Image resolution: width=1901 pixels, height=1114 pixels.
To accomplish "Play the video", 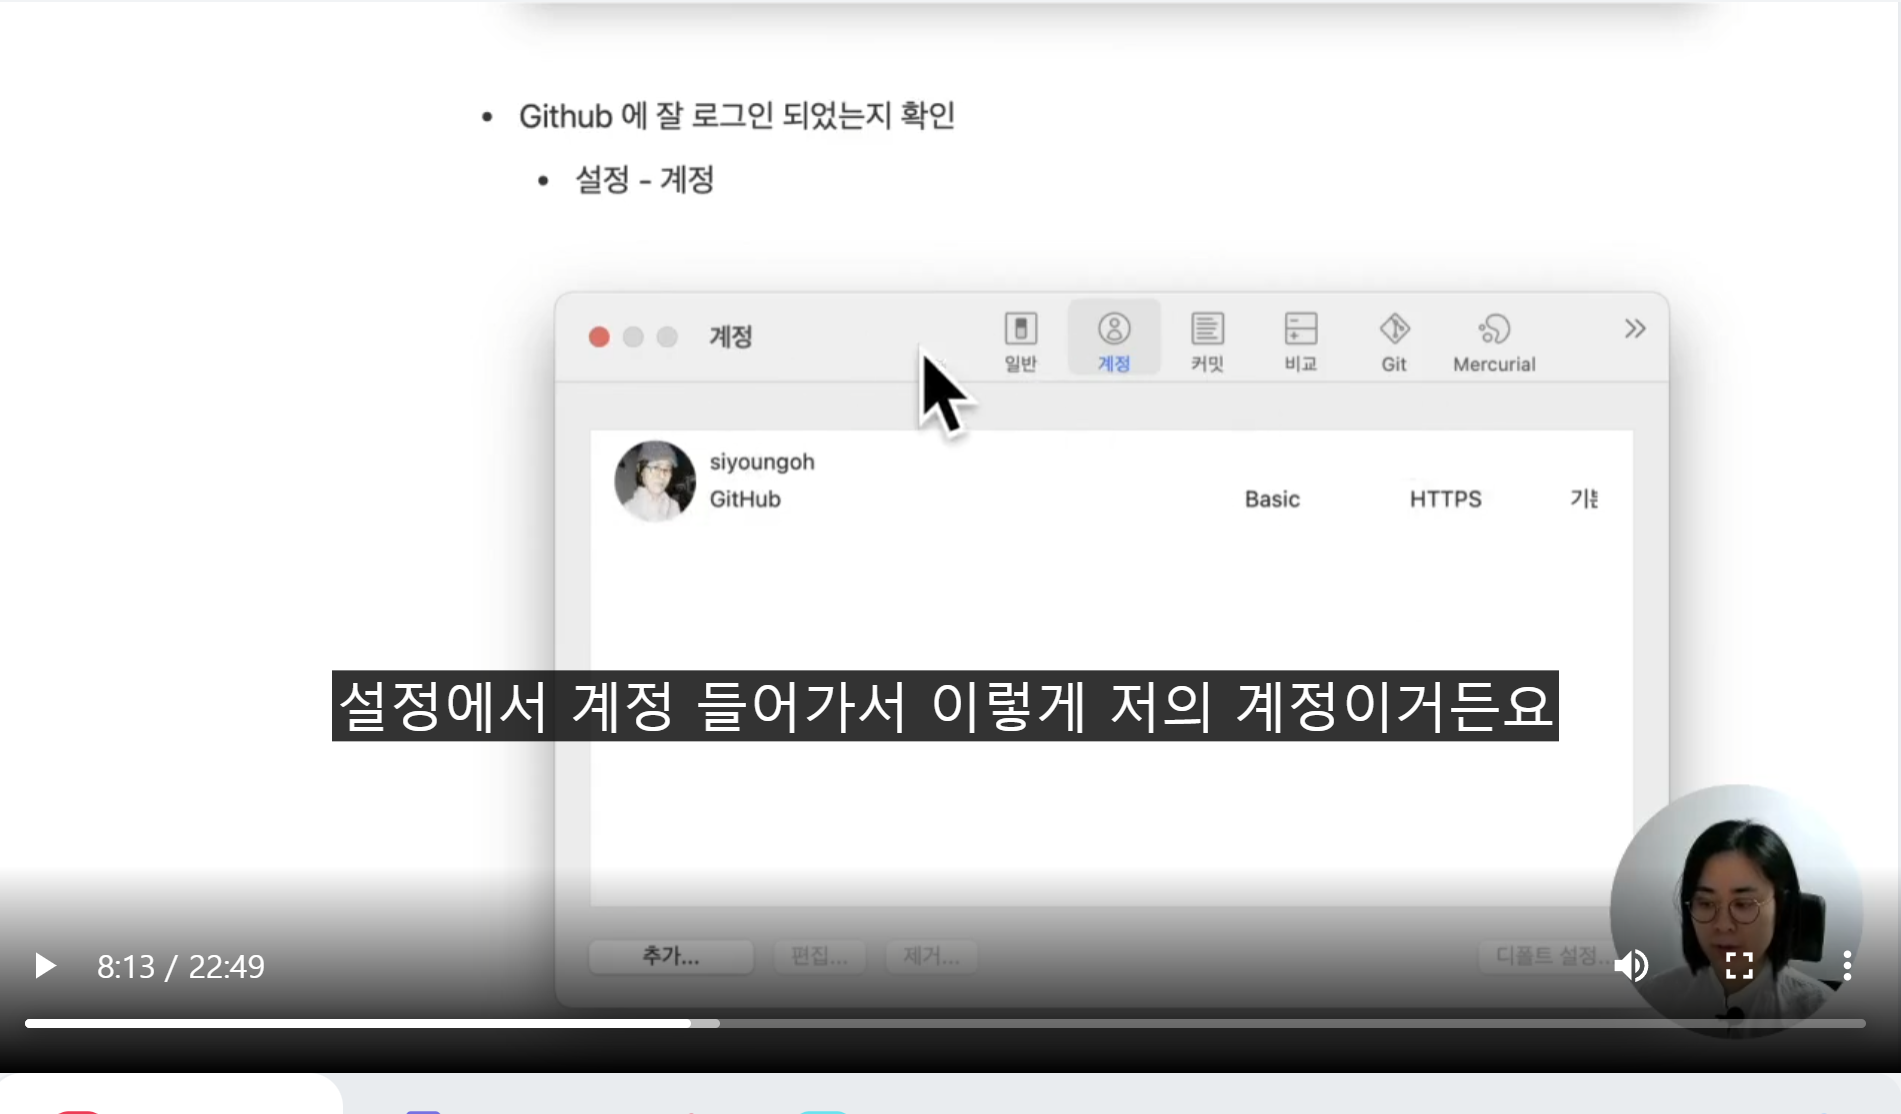I will click(45, 966).
